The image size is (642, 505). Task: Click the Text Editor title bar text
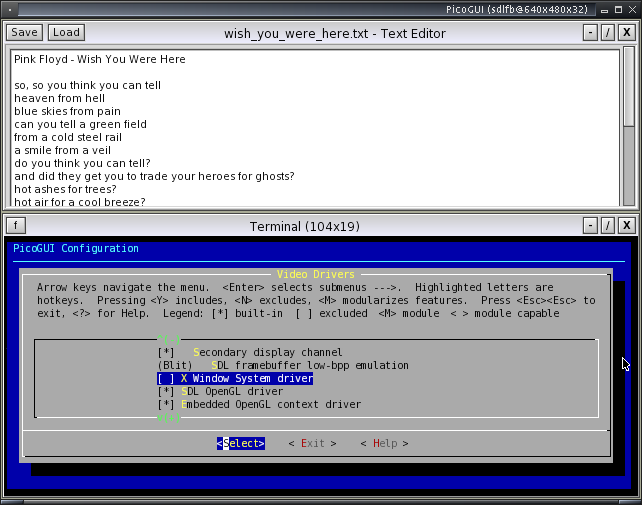click(335, 33)
